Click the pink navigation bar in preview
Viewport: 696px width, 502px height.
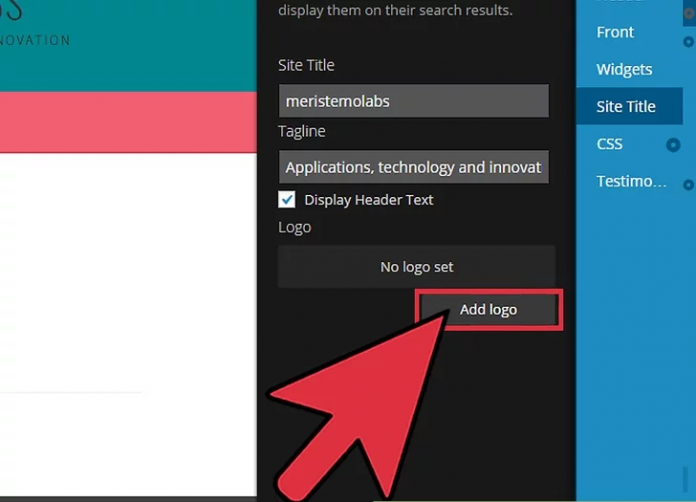[x=128, y=122]
